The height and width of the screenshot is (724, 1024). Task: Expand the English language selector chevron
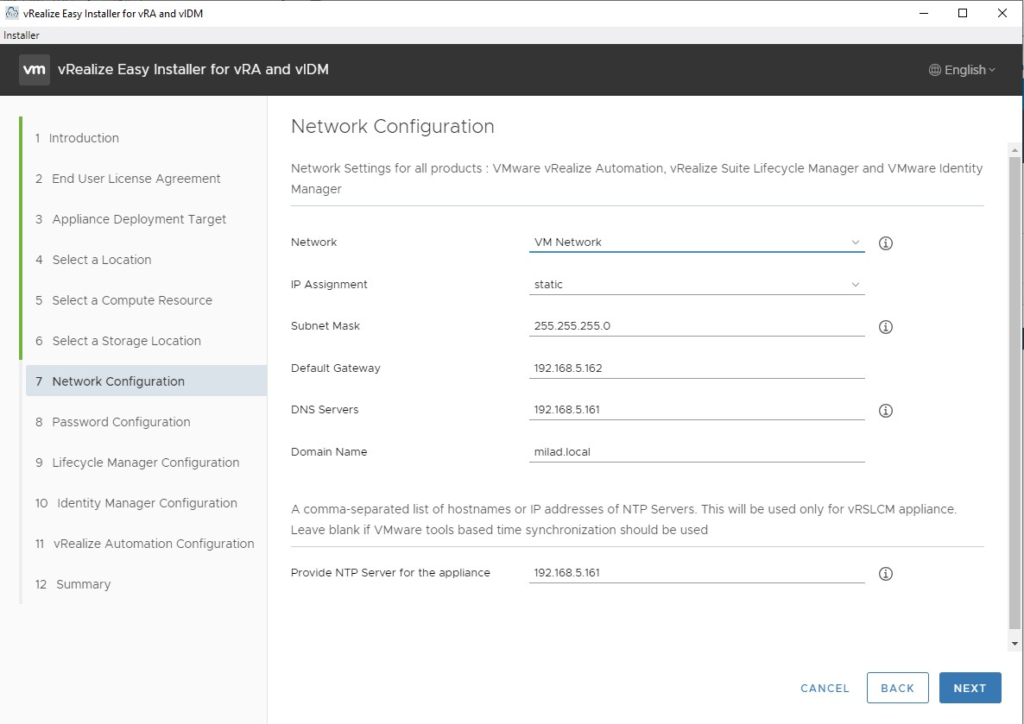click(x=992, y=70)
